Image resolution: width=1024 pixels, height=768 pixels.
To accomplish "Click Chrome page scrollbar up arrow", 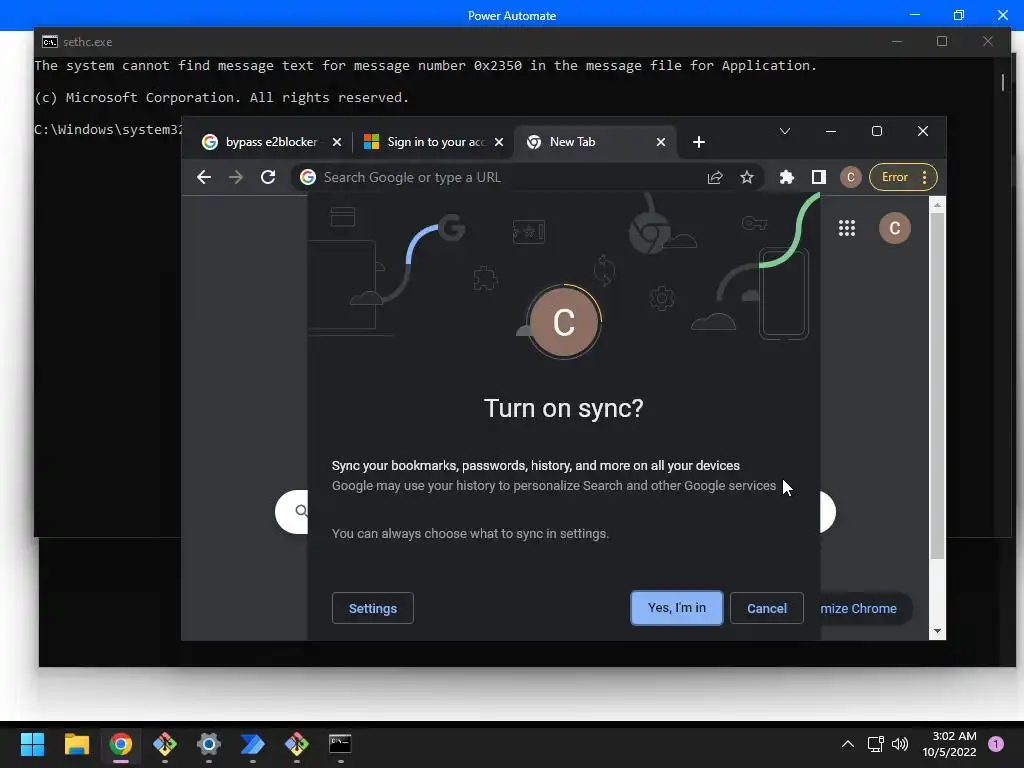I will click(x=937, y=205).
